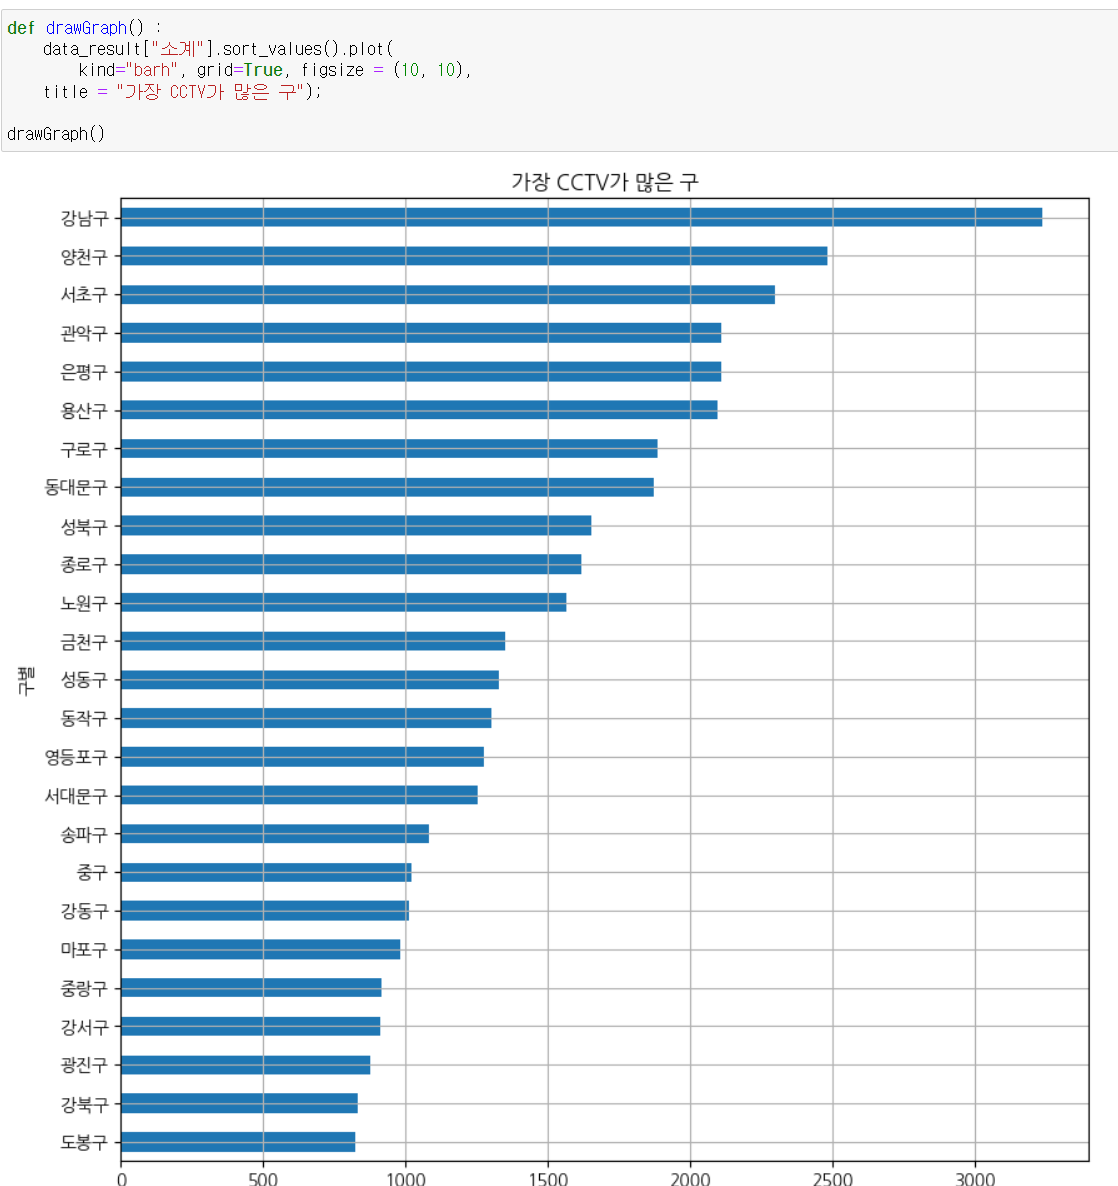The height and width of the screenshot is (1186, 1118).
Task: Click the longest bar for 강남구
Action: 582,217
